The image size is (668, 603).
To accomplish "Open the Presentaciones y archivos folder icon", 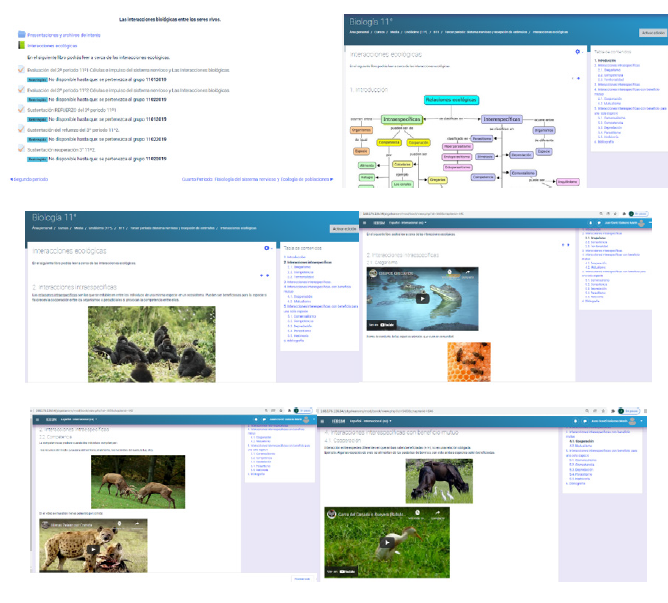I will coord(21,35).
